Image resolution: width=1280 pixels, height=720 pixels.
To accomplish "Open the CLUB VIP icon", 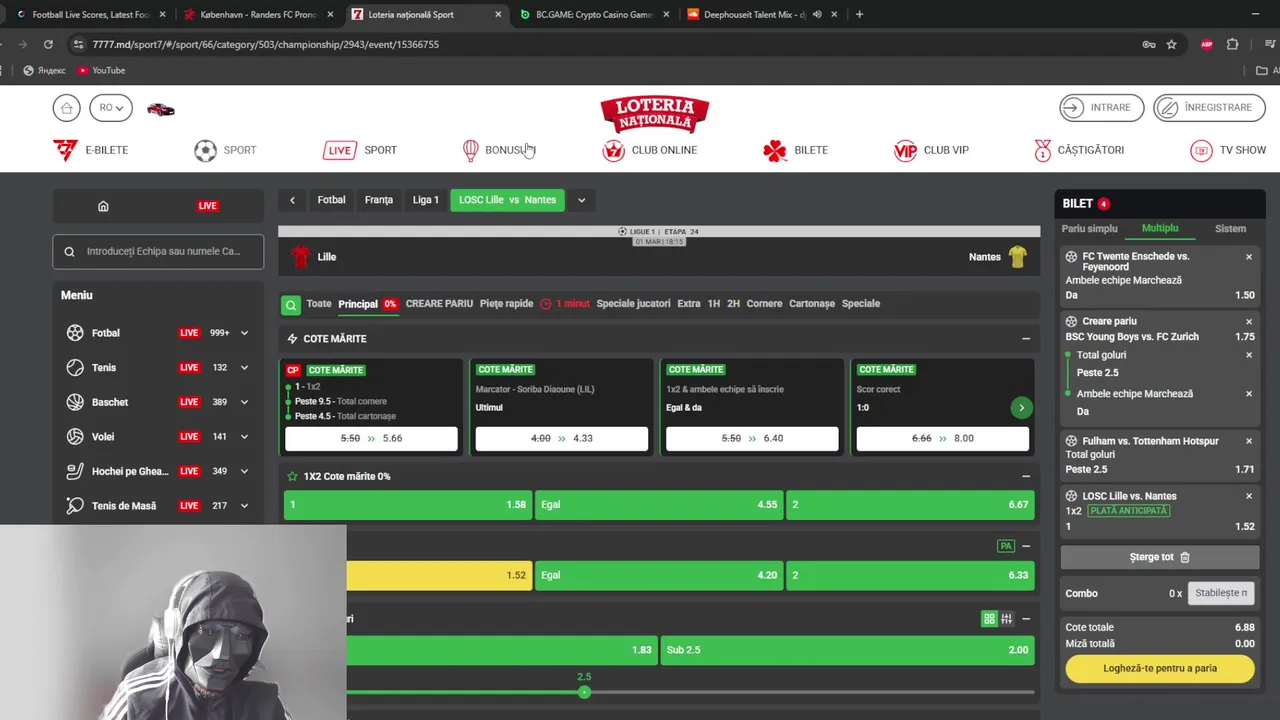I will [905, 150].
